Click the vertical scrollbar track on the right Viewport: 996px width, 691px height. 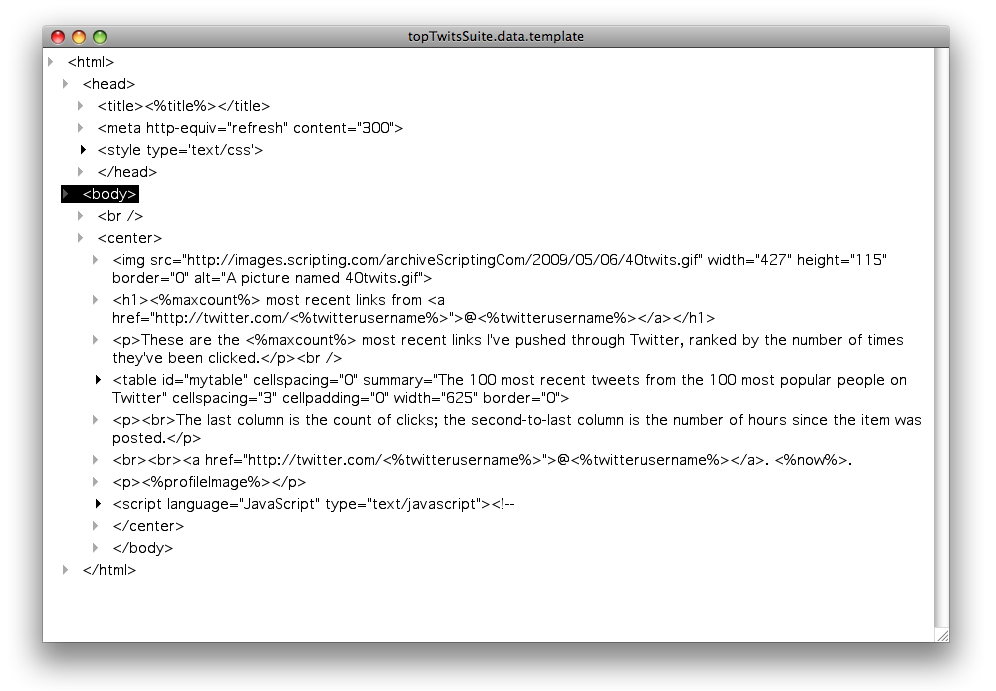941,338
